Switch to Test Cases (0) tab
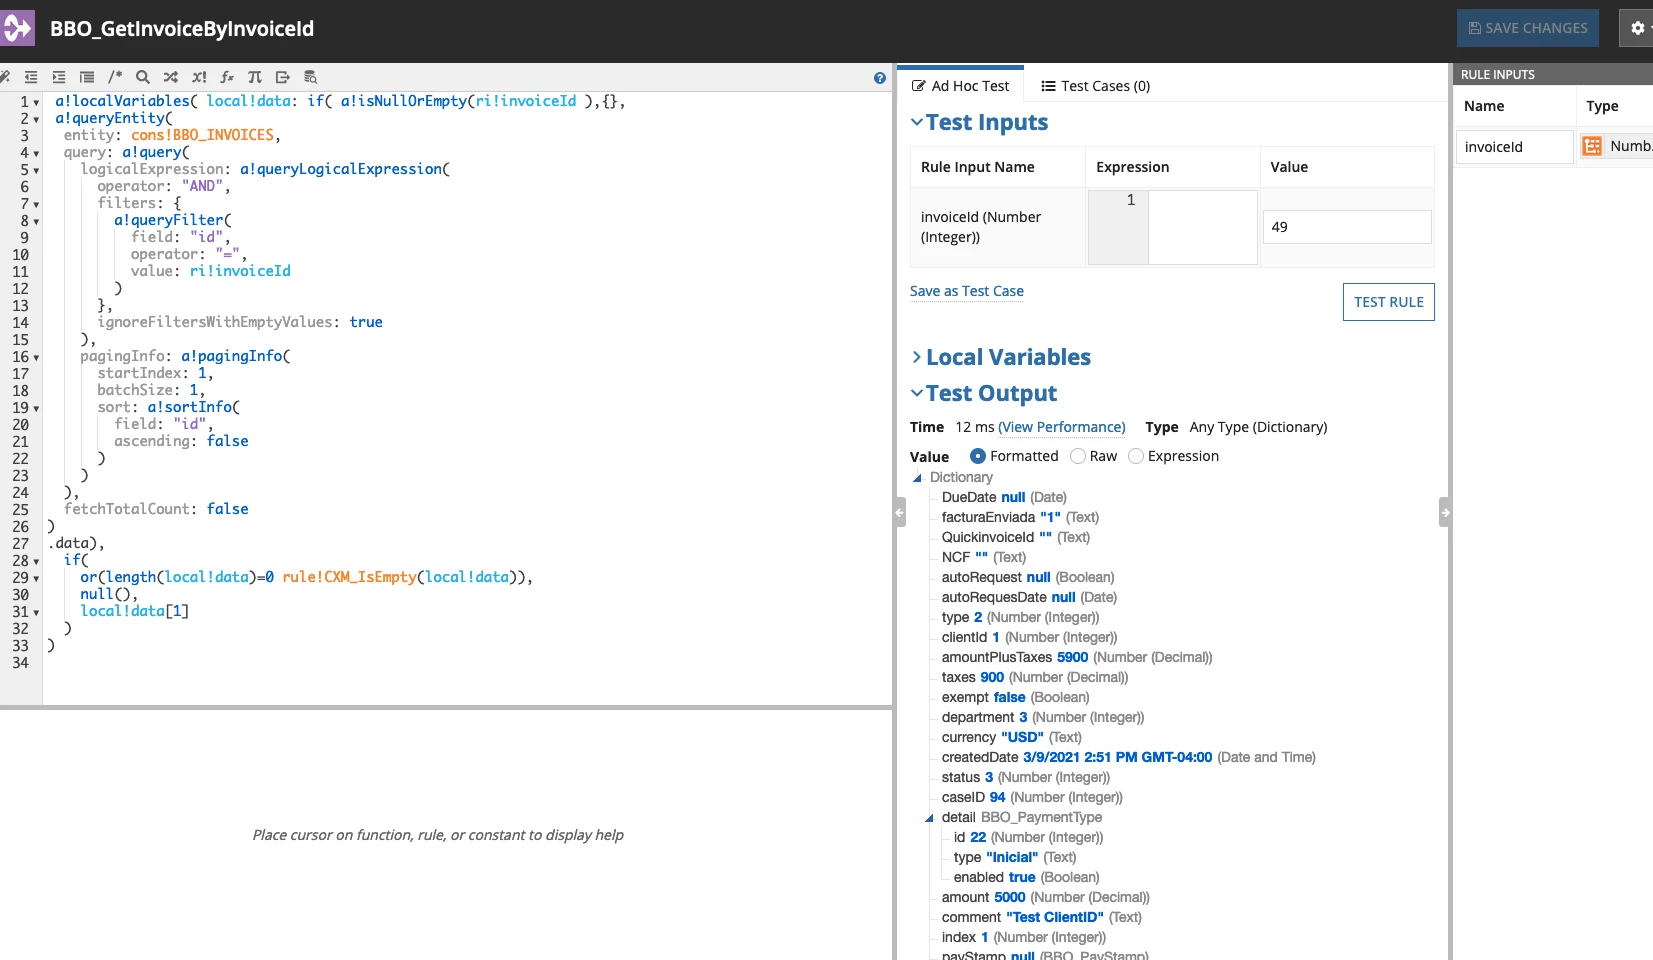This screenshot has height=960, width=1653. 1096,86
